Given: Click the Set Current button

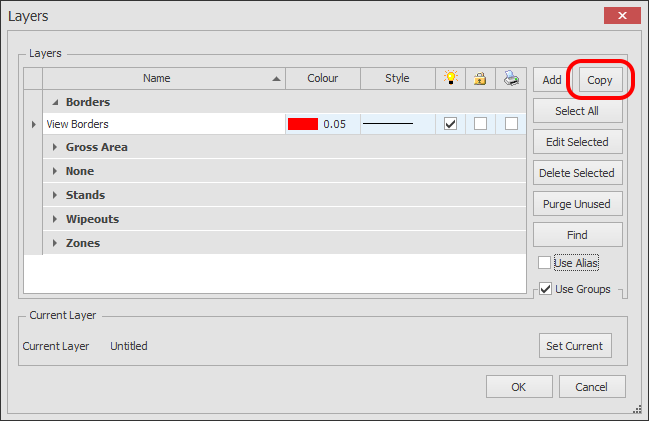Looking at the screenshot, I should pos(575,346).
